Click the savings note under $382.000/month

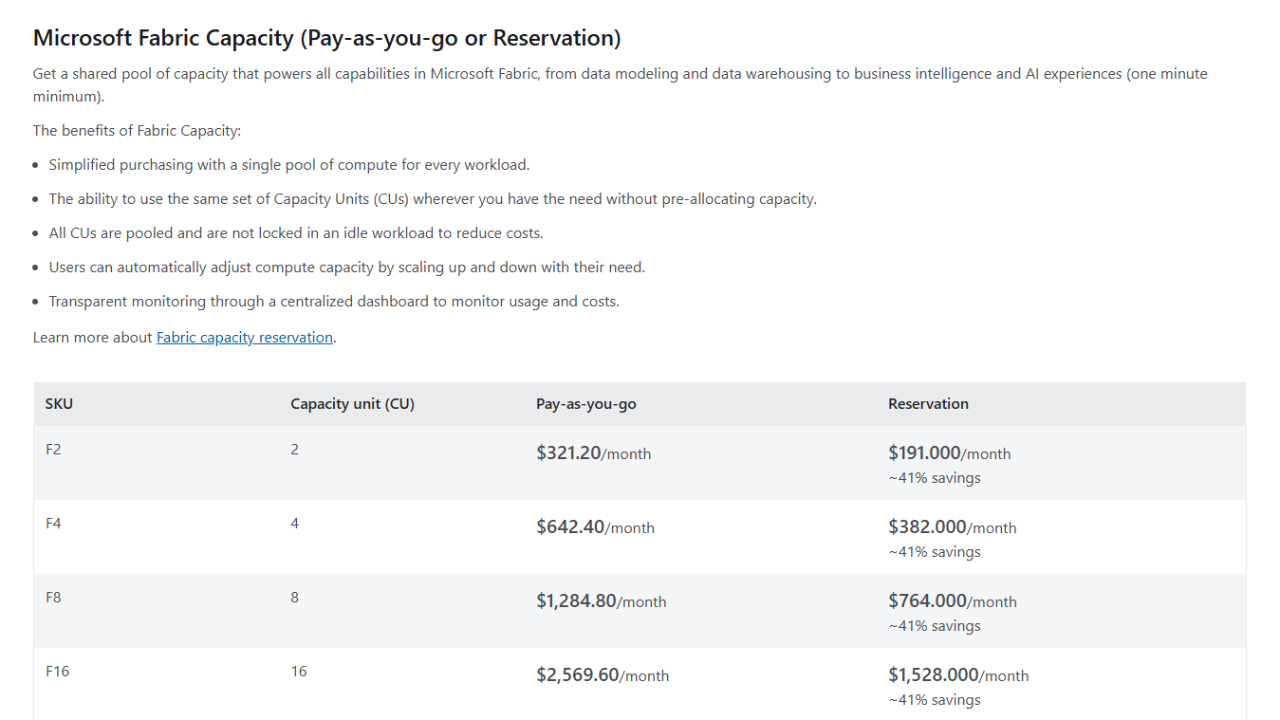click(x=934, y=552)
